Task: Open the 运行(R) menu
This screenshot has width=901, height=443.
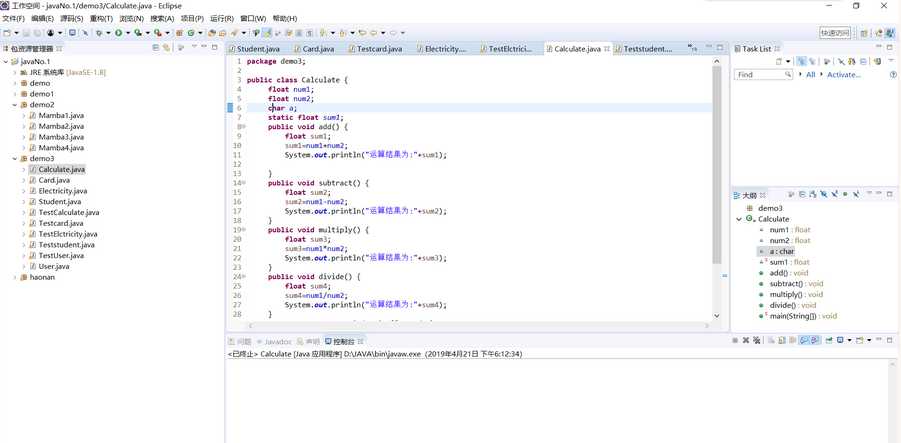Action: click(222, 18)
